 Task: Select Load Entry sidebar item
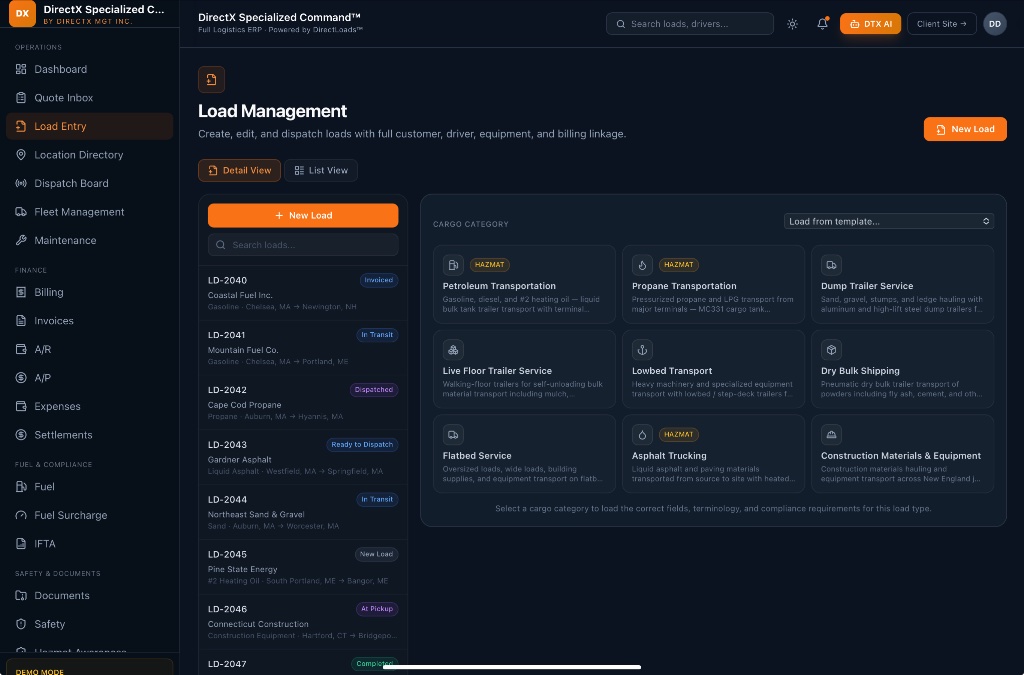click(x=89, y=126)
